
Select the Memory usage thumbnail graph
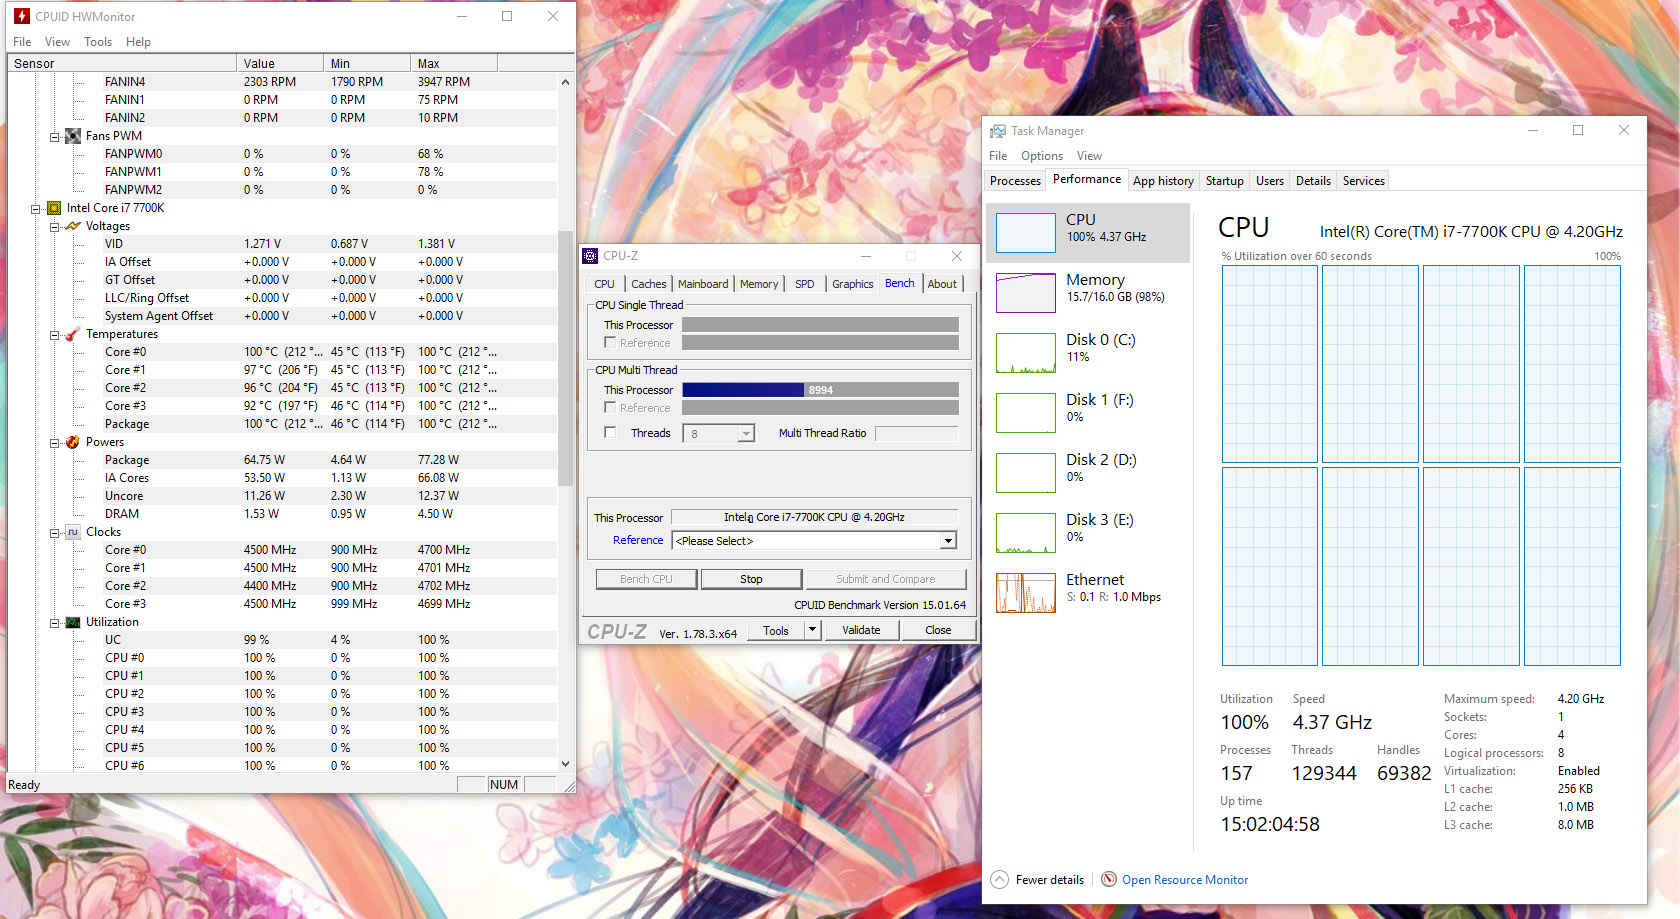[1026, 292]
